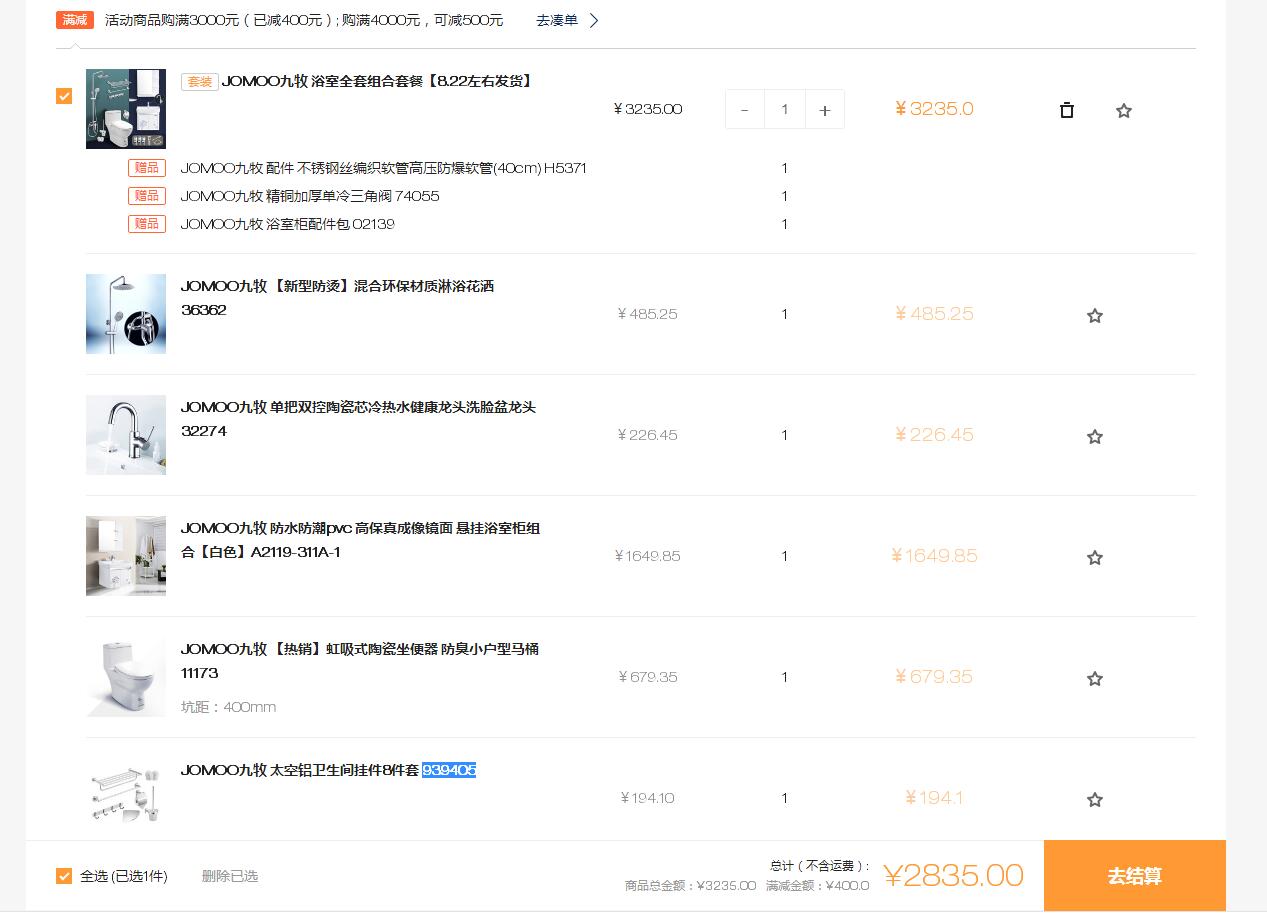Open the shower set 36362 thumbnail
This screenshot has width=1267, height=916.
[126, 314]
